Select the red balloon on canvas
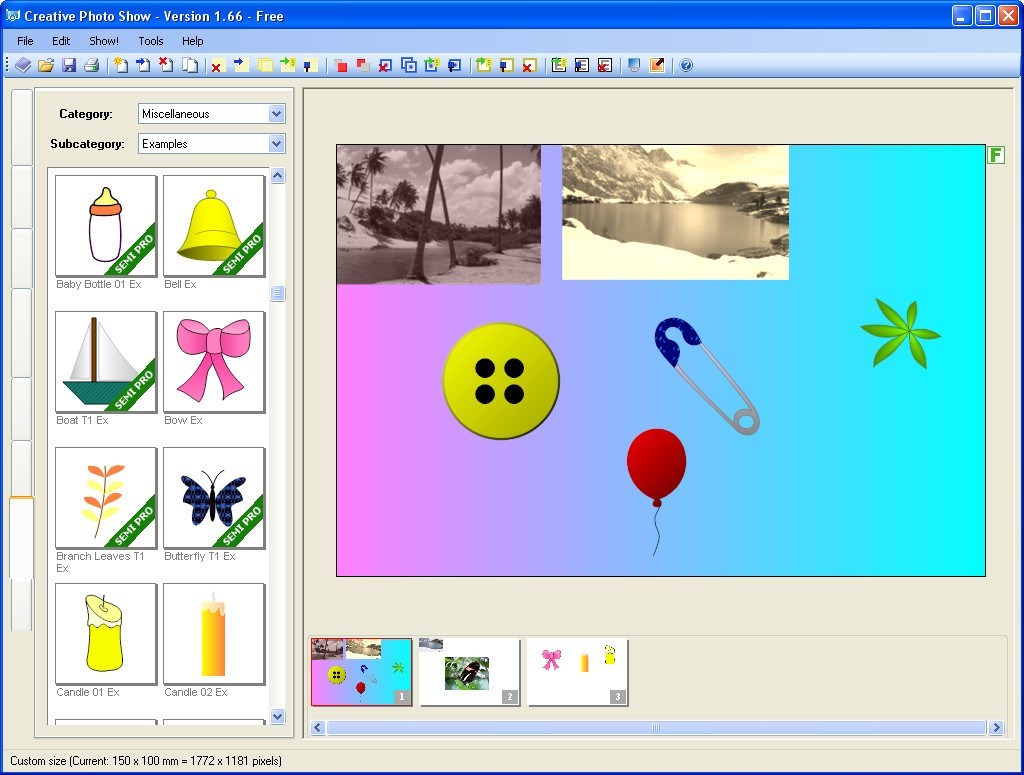The height and width of the screenshot is (775, 1024). [x=656, y=492]
